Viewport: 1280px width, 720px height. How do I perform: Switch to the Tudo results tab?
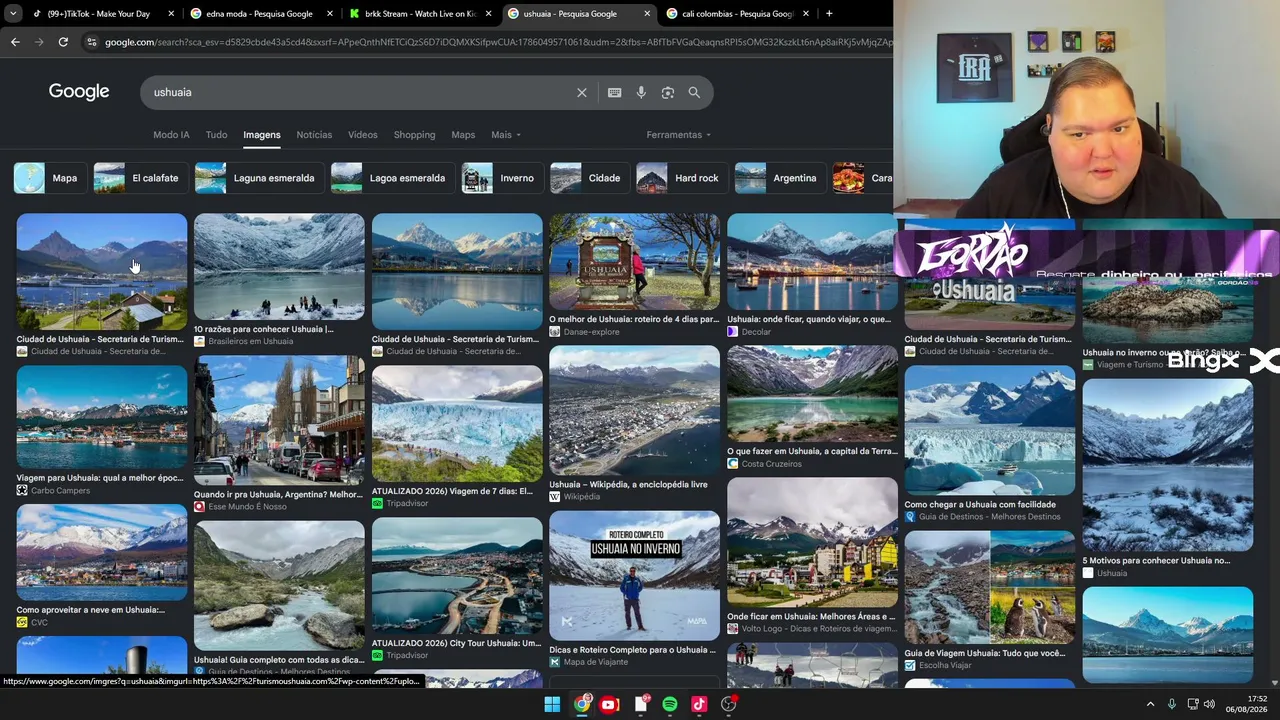216,135
